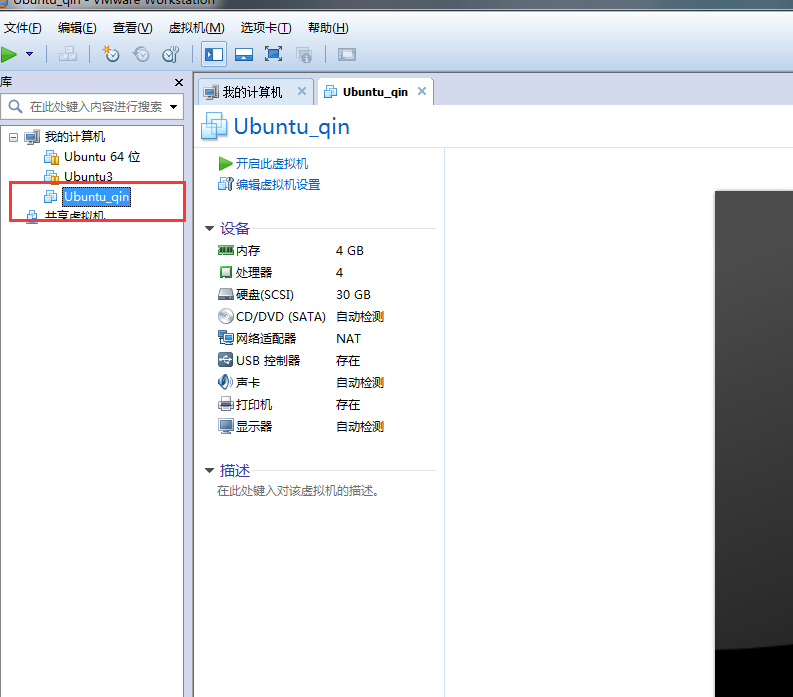Click the Unity mode toolbar icon
The width and height of the screenshot is (793, 697).
click(304, 55)
